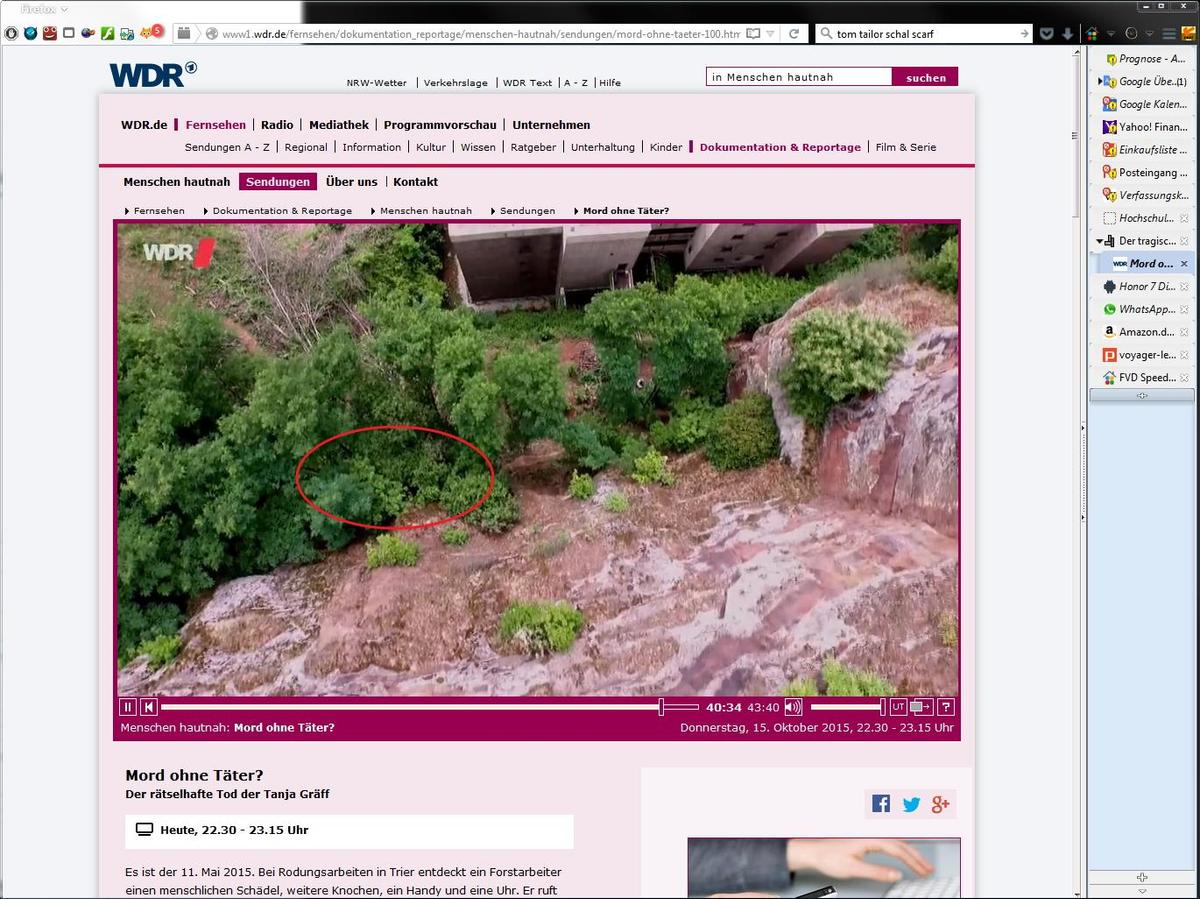Switch to the Sendungen tab
This screenshot has width=1200, height=899.
(278, 182)
